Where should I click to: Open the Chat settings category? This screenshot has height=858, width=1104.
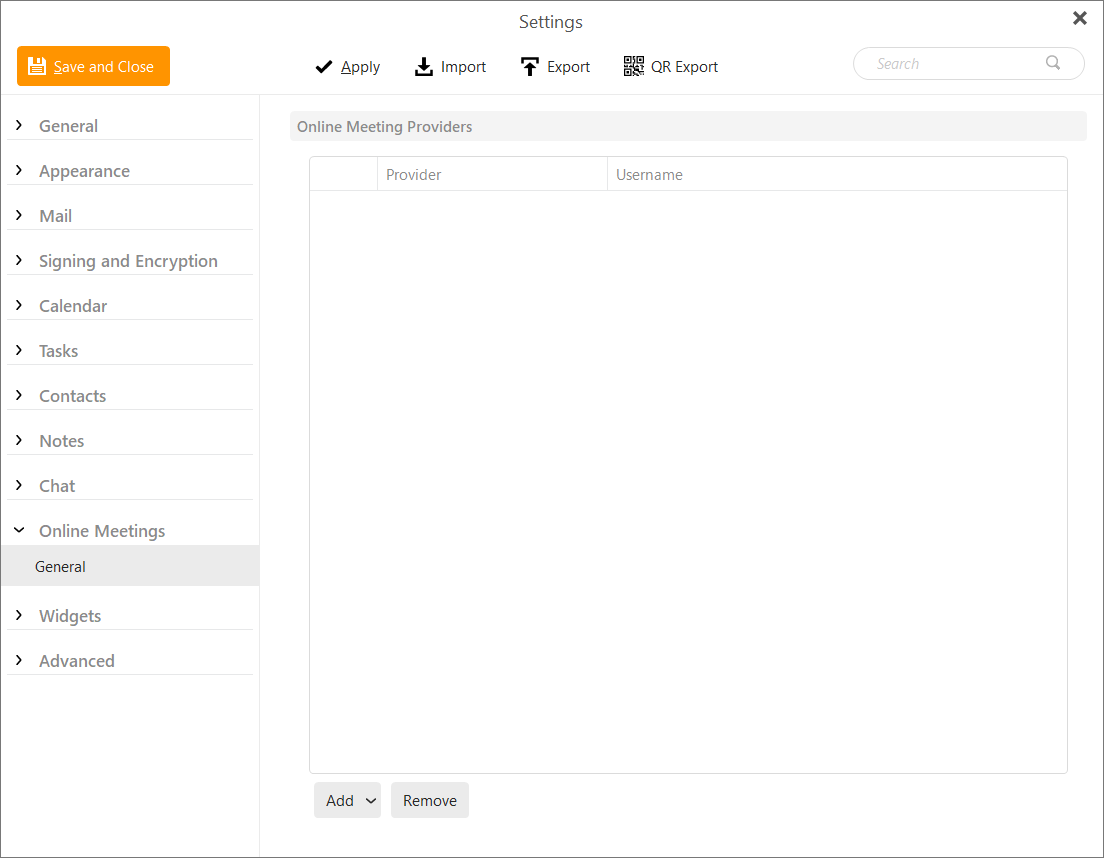click(x=57, y=485)
